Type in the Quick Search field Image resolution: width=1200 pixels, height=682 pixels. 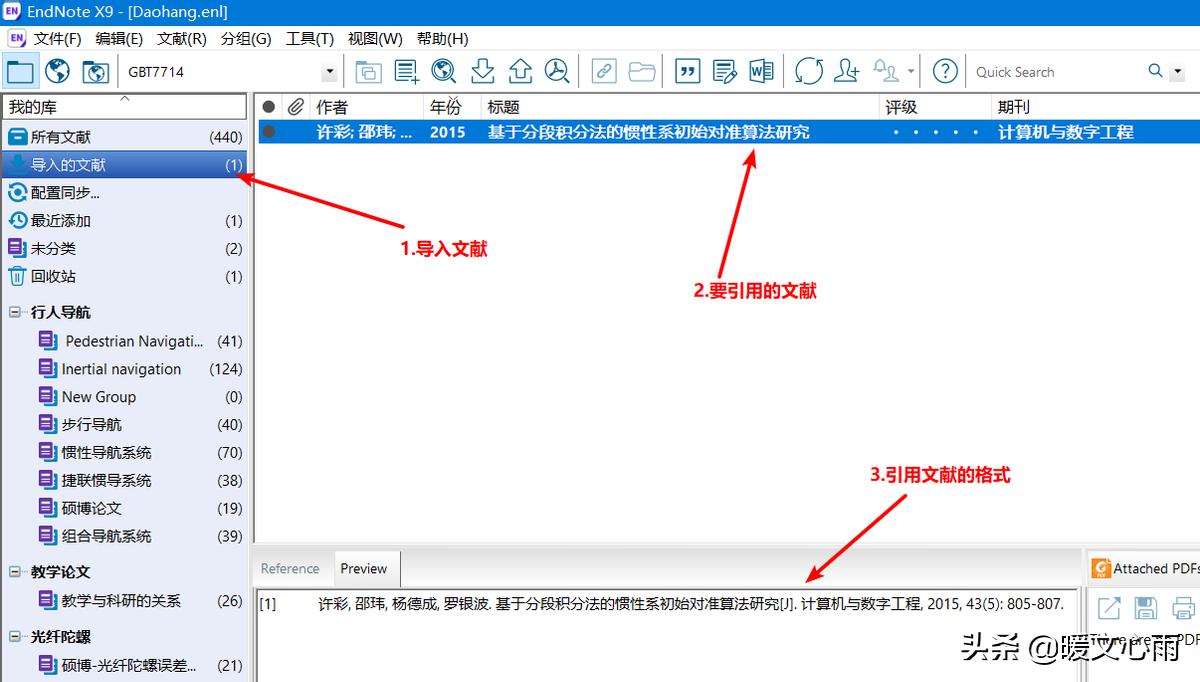[x=1050, y=71]
